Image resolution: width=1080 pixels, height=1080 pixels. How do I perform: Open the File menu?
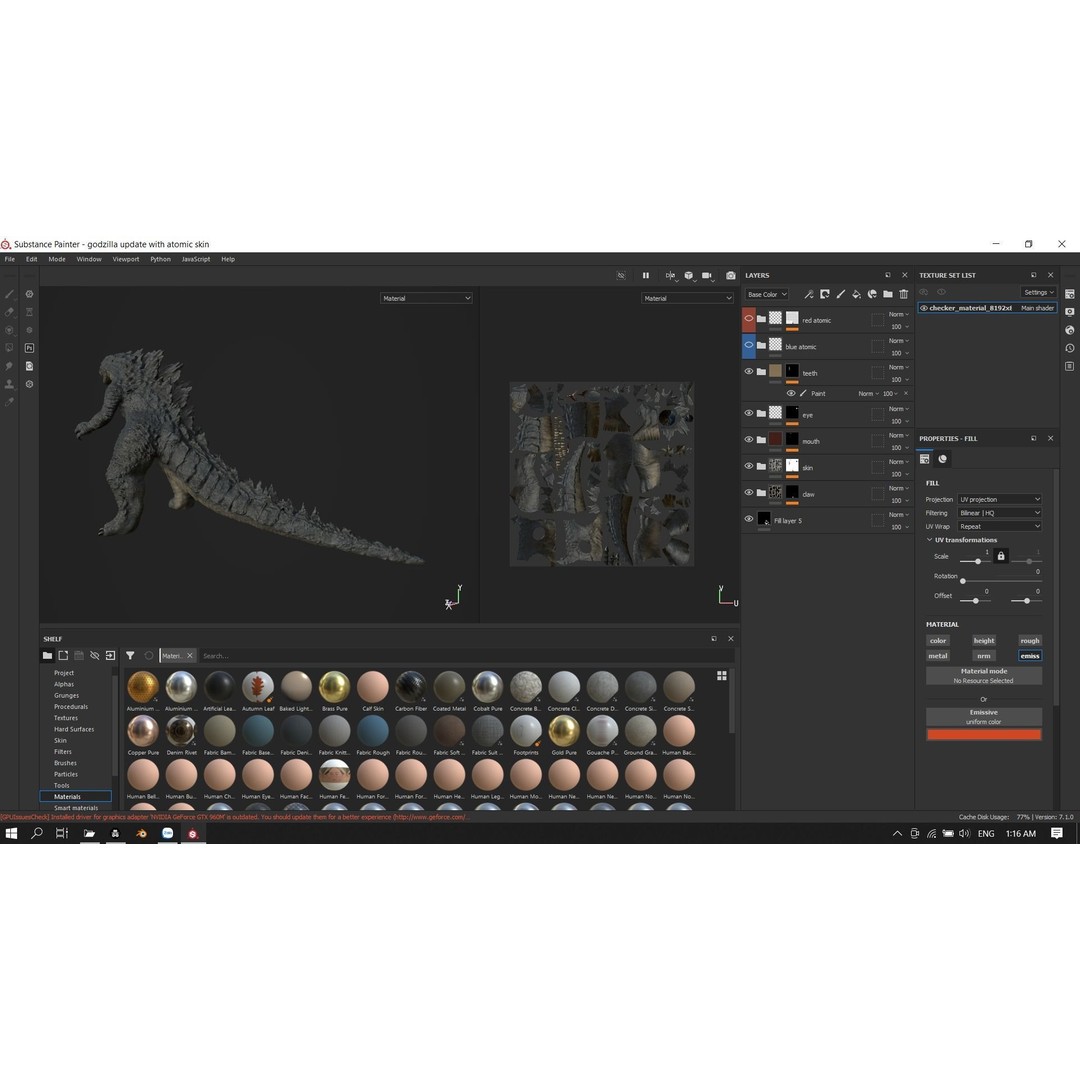pos(10,259)
